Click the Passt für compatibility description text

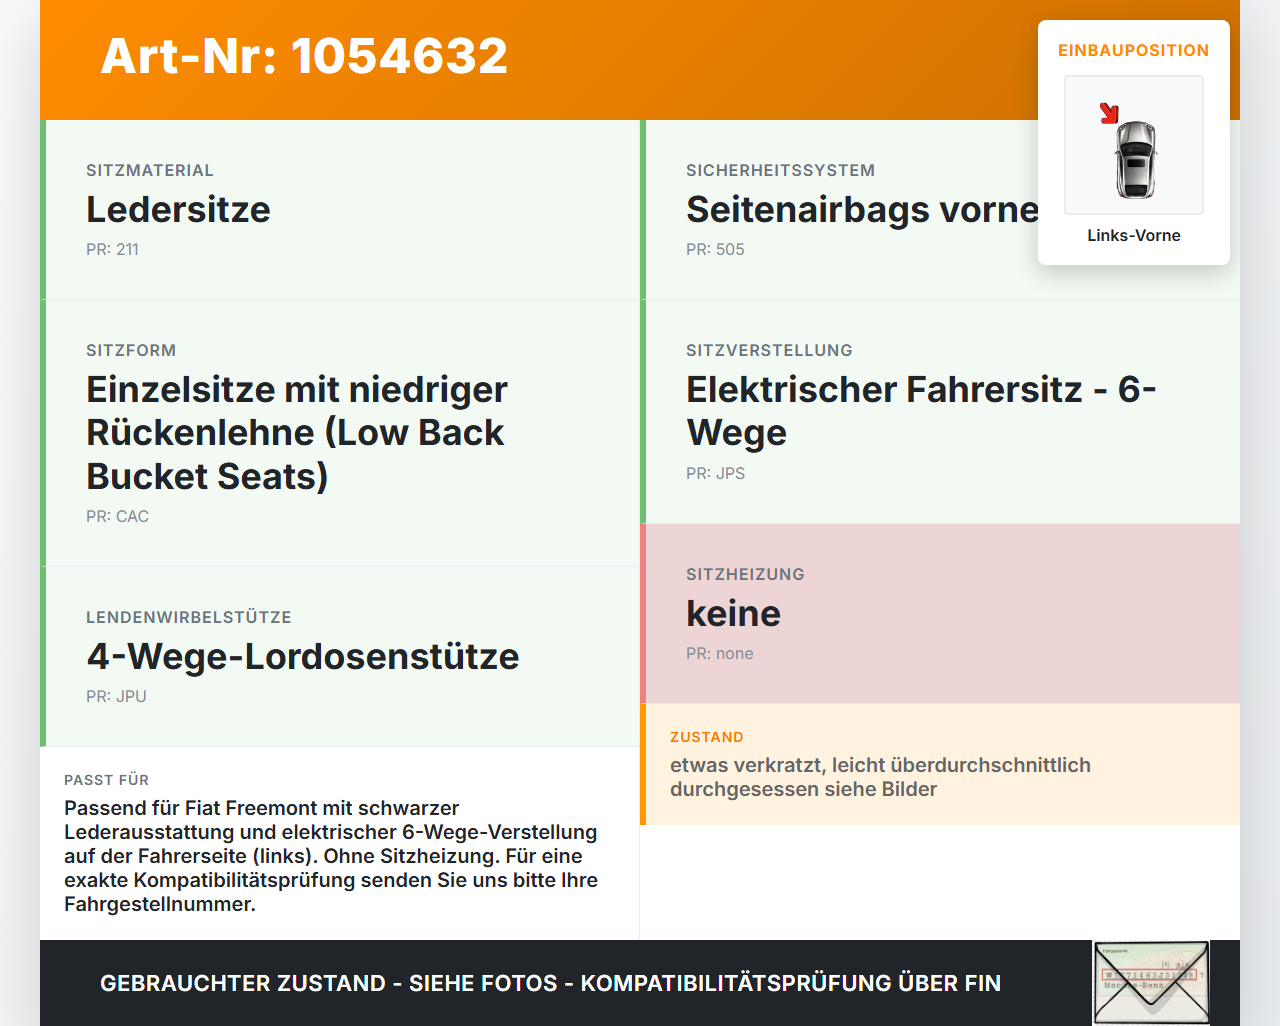coord(331,856)
